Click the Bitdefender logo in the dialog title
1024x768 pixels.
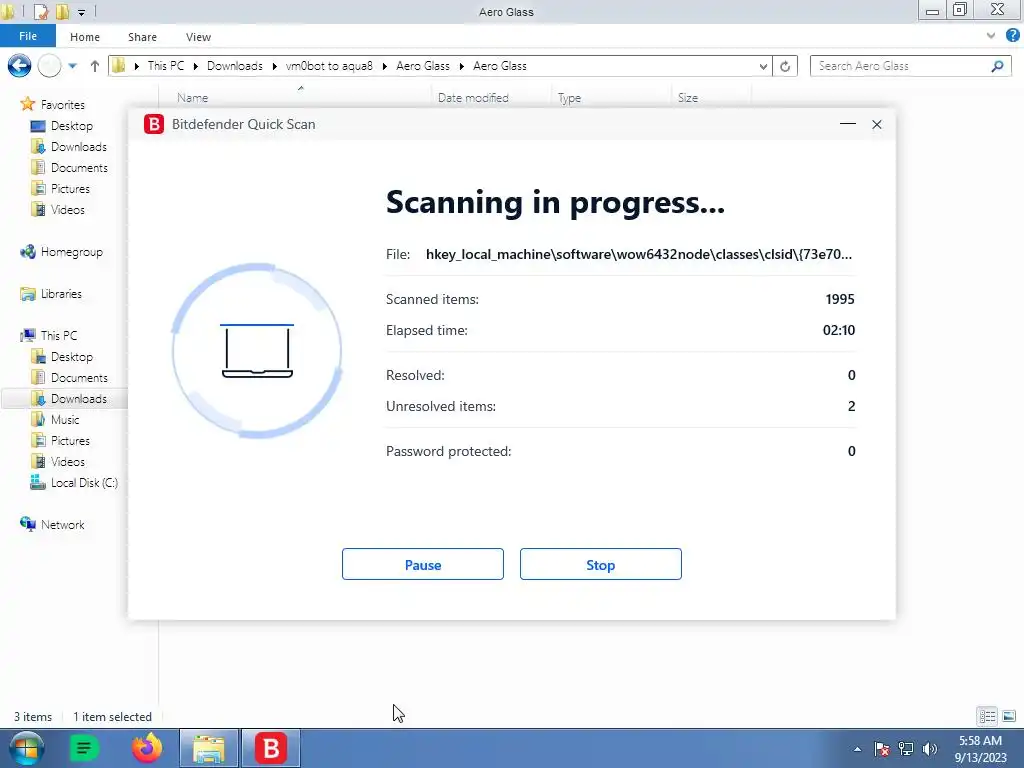point(154,124)
